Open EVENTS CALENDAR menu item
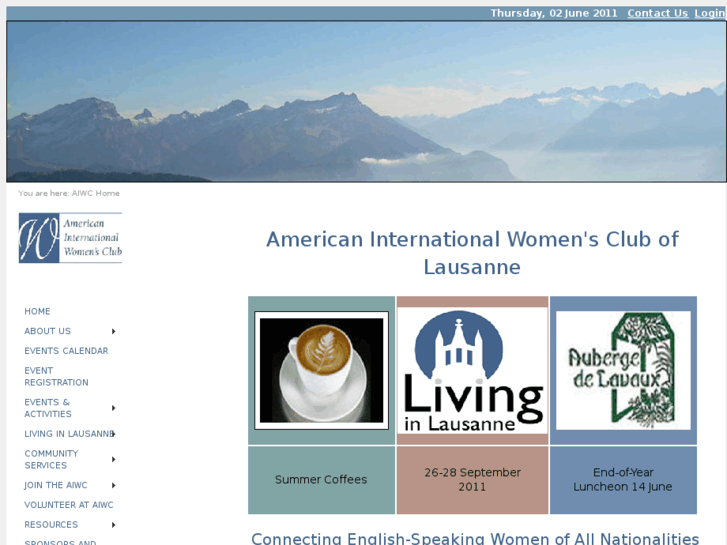 (66, 351)
